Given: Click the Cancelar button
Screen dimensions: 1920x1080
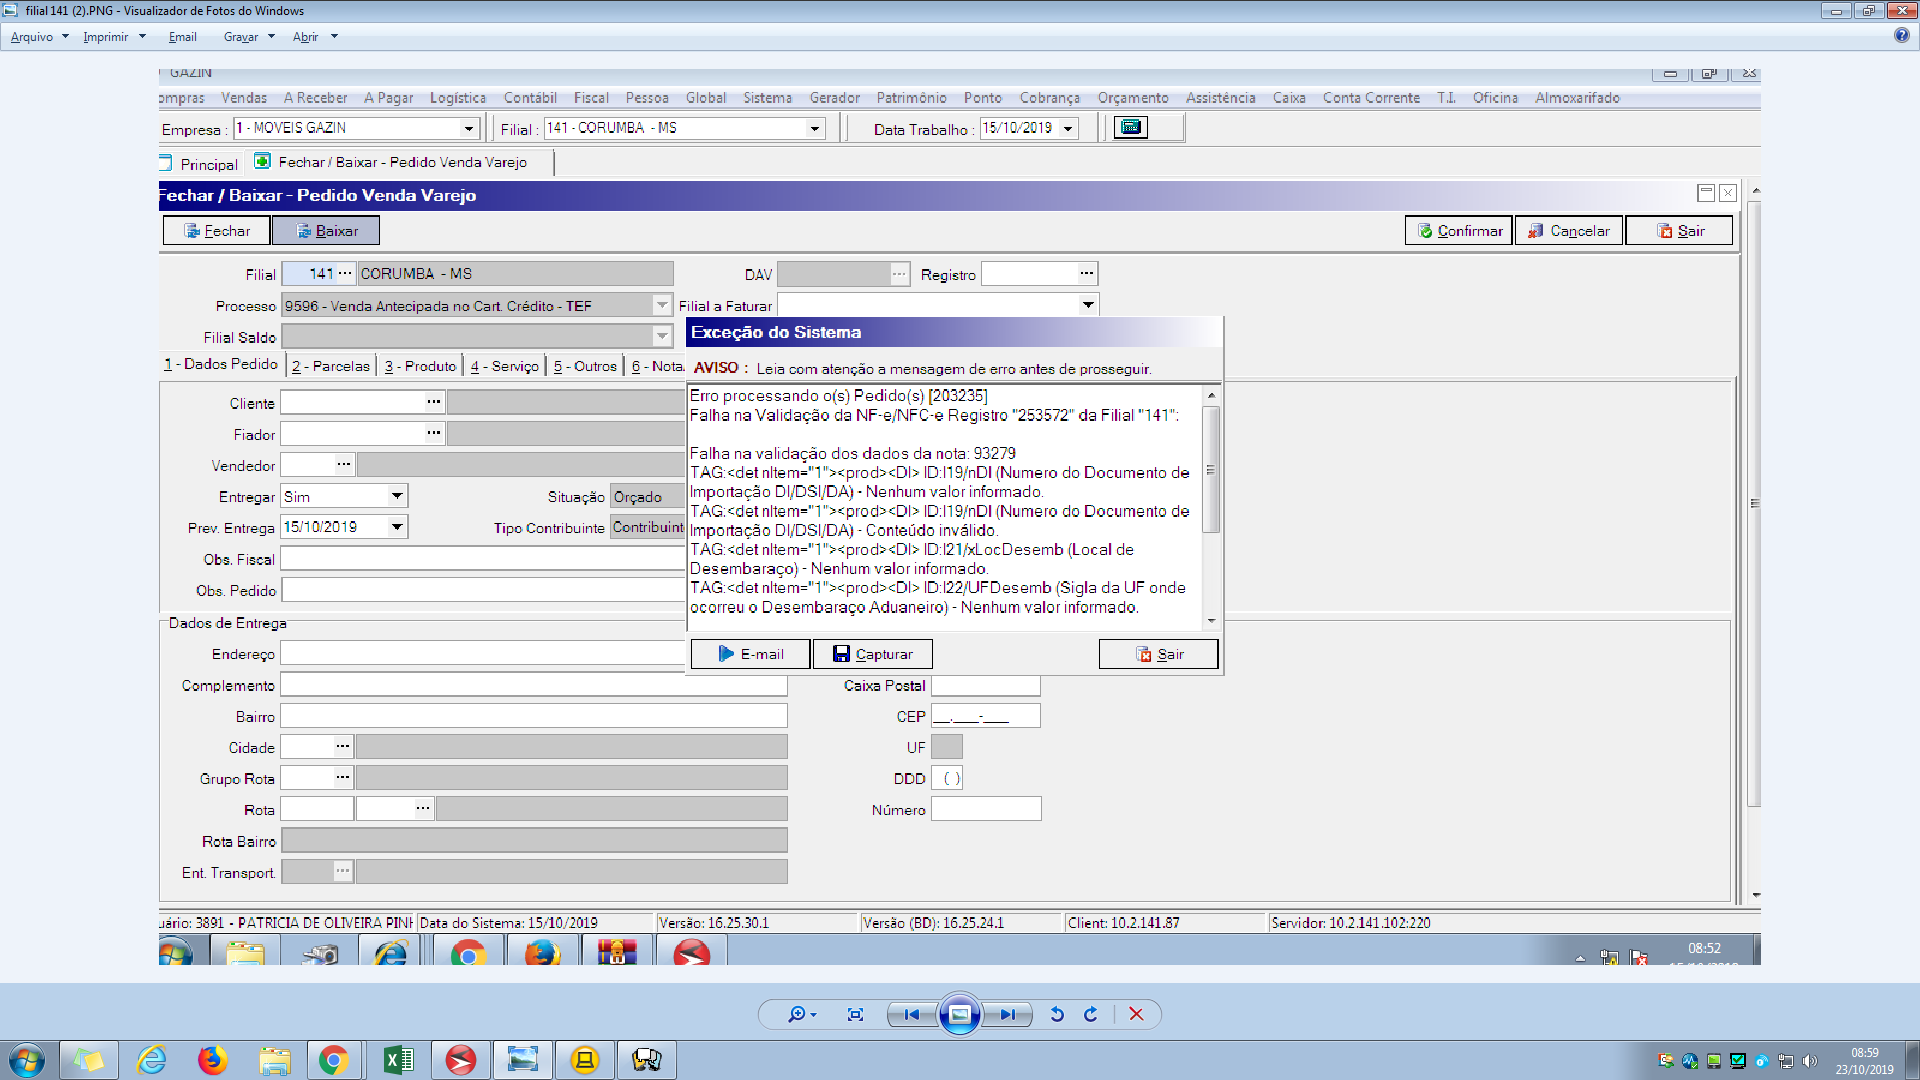Looking at the screenshot, I should 1568,231.
